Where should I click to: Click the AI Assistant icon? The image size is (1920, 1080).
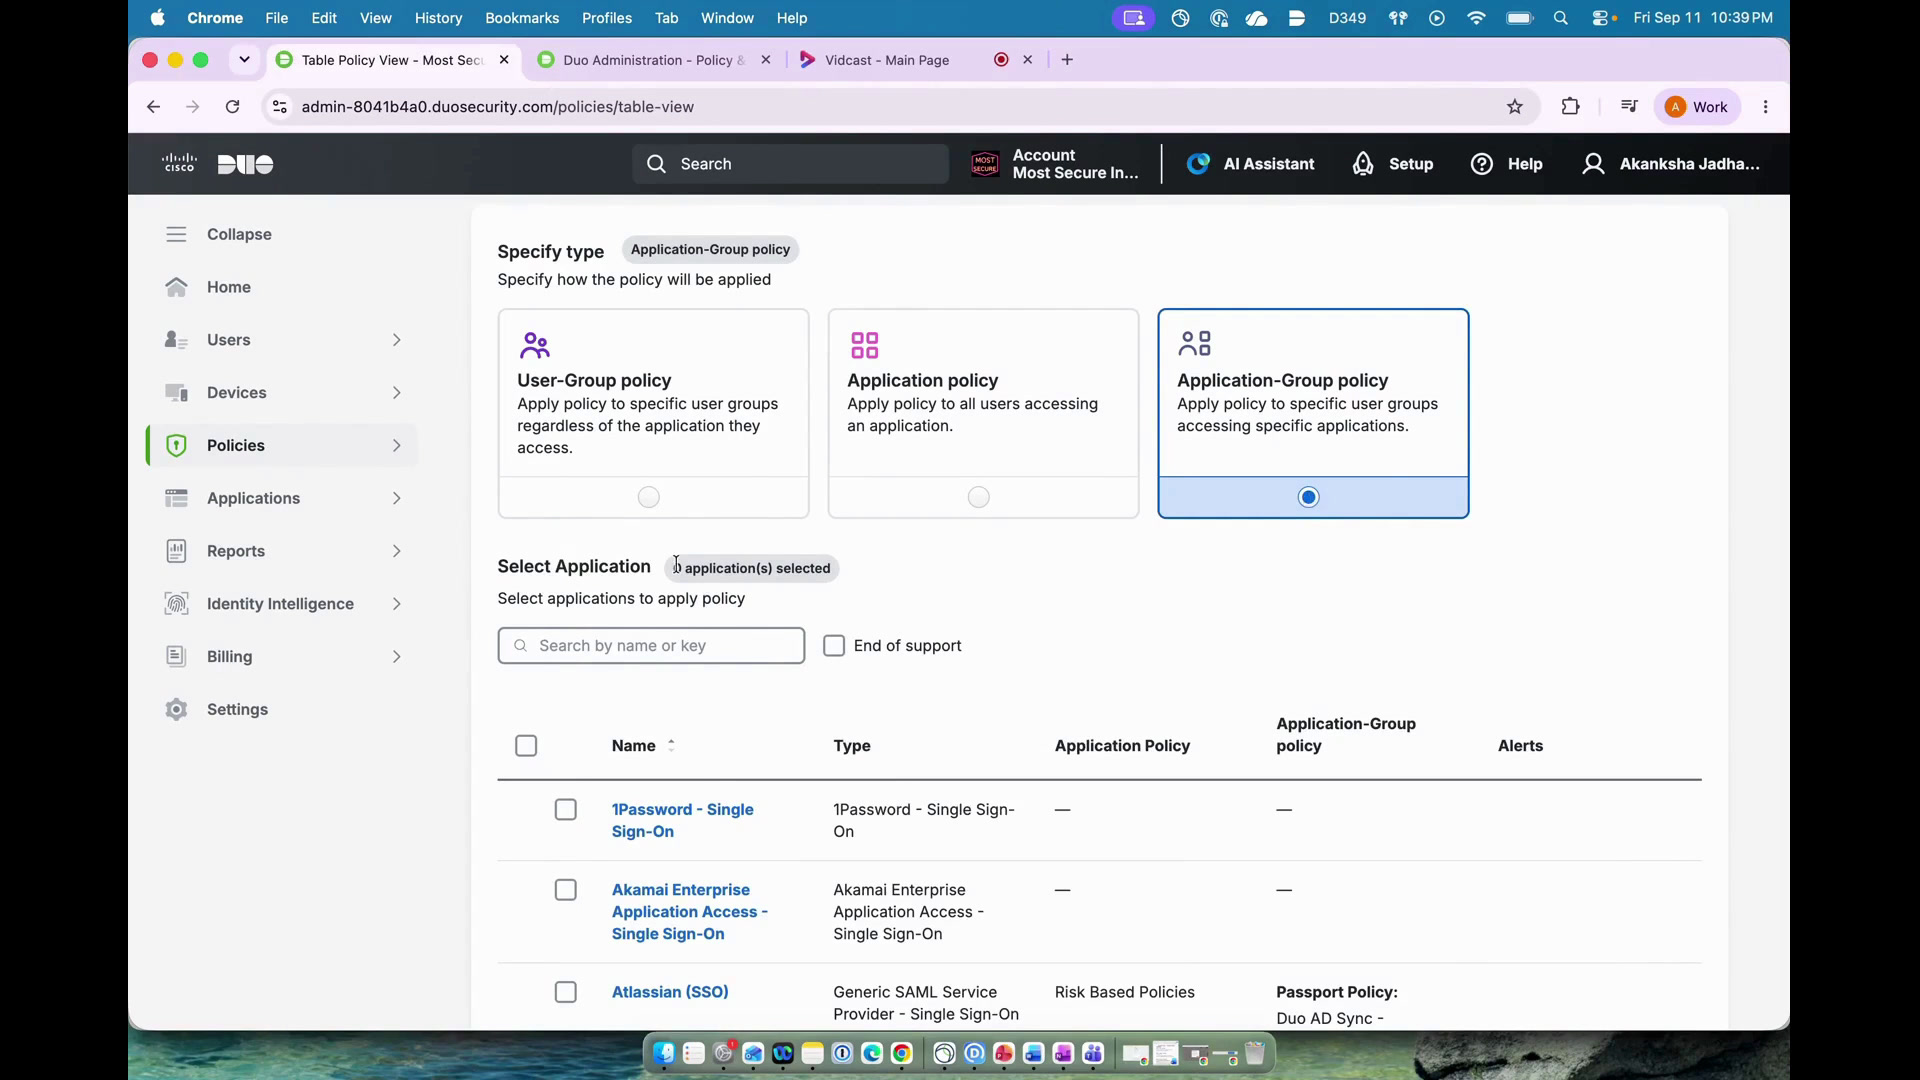[1198, 164]
